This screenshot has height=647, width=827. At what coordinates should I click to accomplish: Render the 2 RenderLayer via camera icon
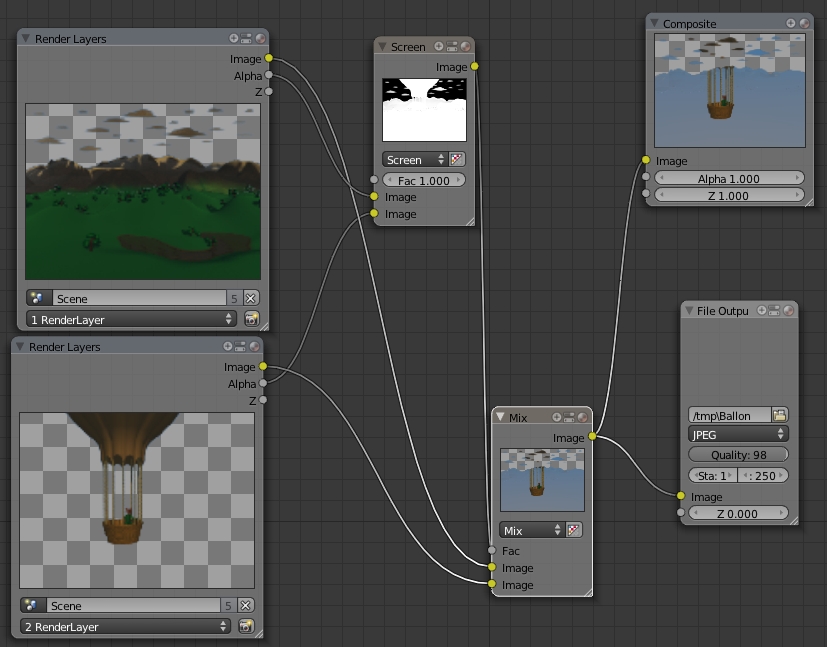pyautogui.click(x=246, y=626)
